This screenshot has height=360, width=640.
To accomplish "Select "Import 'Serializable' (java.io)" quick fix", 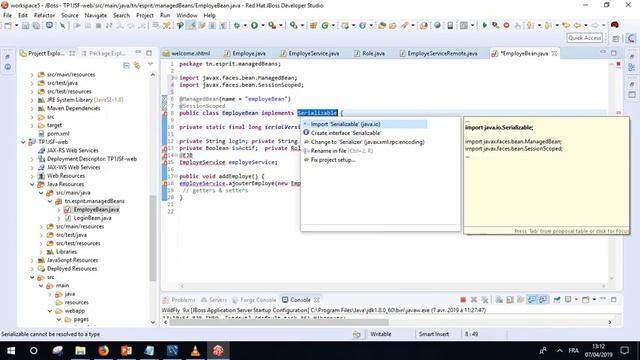I will [x=364, y=124].
